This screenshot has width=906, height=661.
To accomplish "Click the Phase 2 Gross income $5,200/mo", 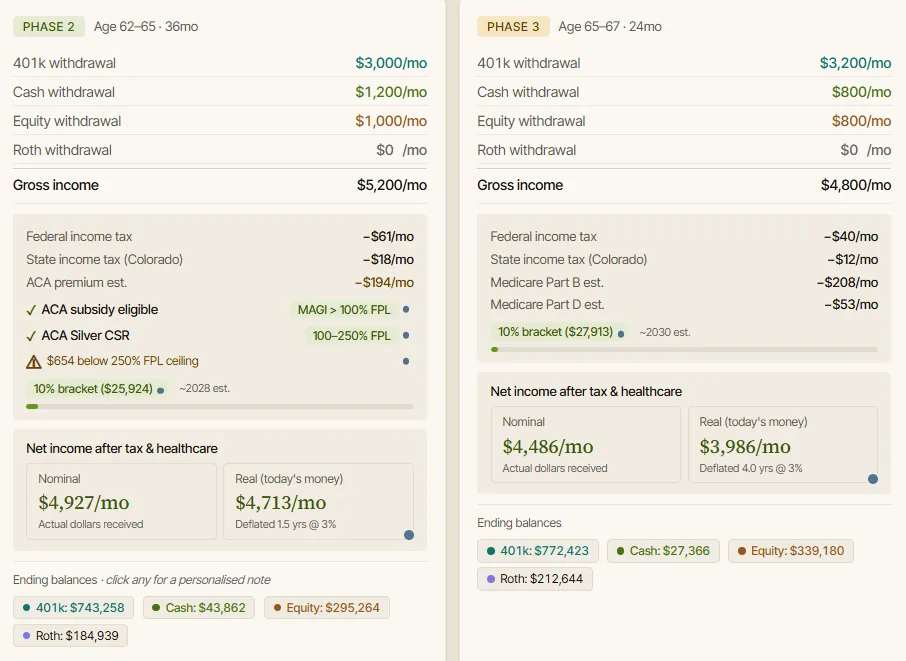I will (x=392, y=185).
